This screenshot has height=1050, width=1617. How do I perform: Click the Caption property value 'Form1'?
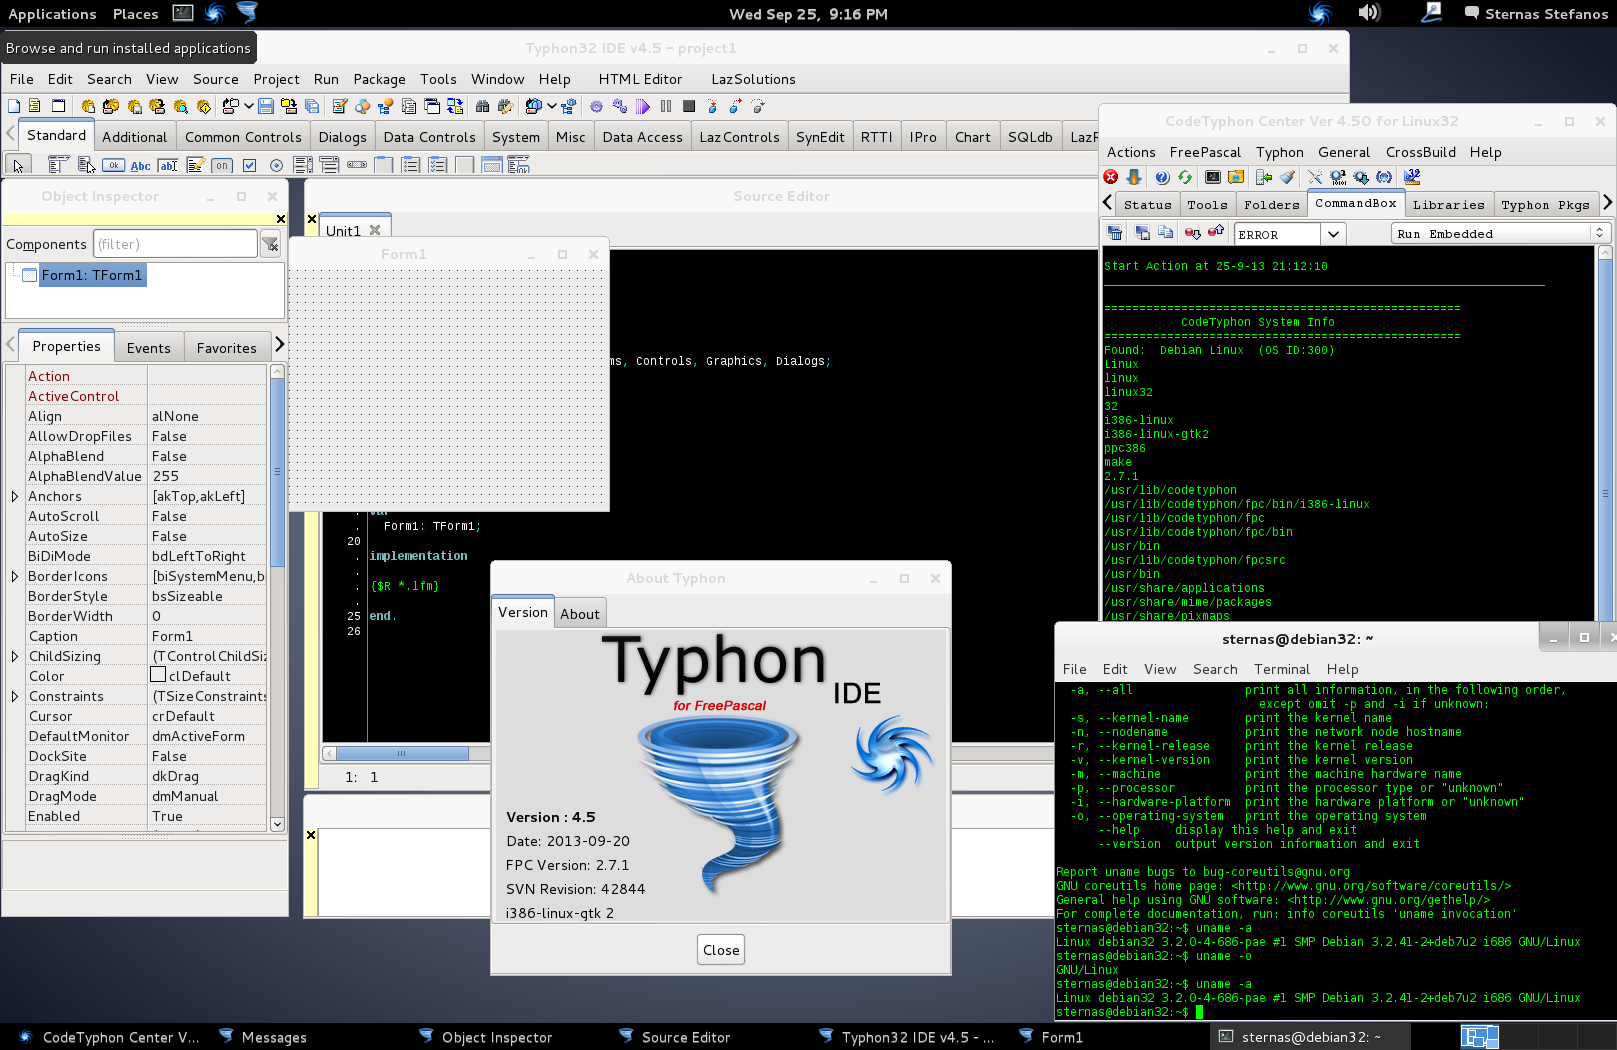[x=208, y=636]
